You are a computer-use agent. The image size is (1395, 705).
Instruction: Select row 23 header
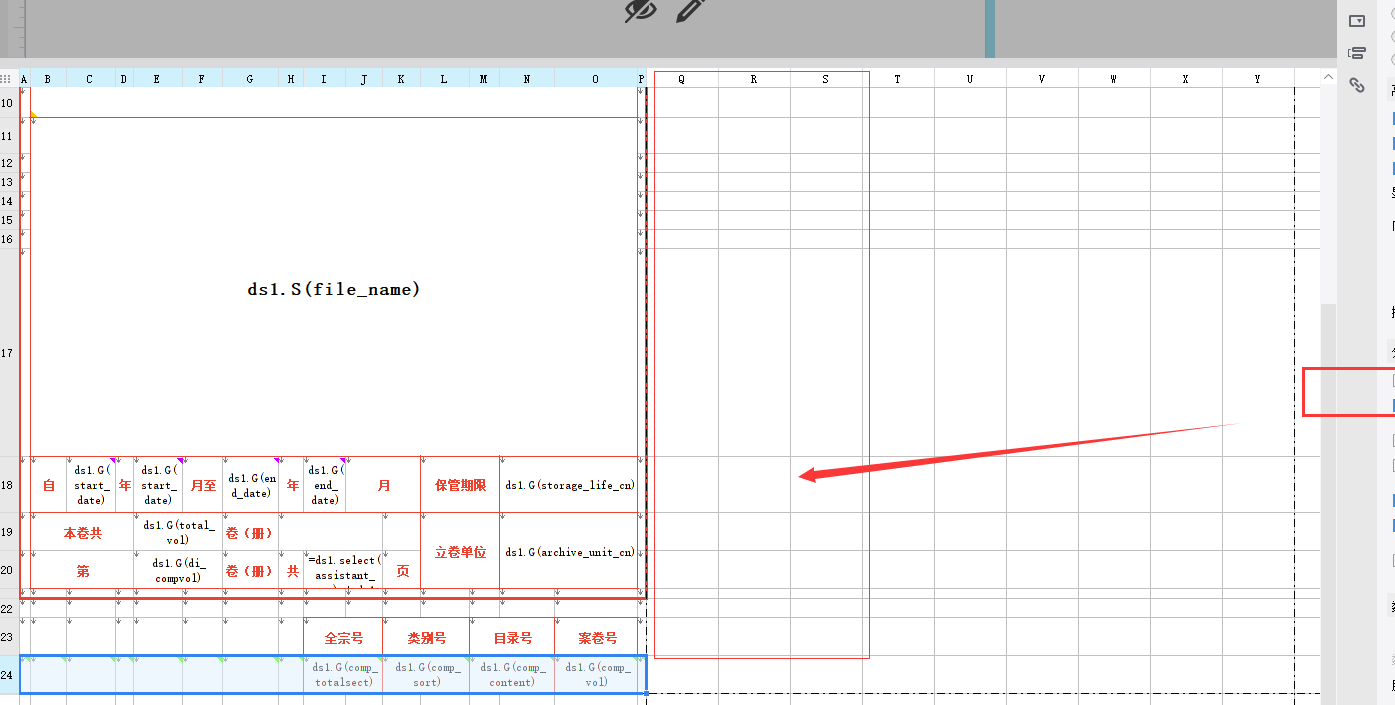(8, 637)
